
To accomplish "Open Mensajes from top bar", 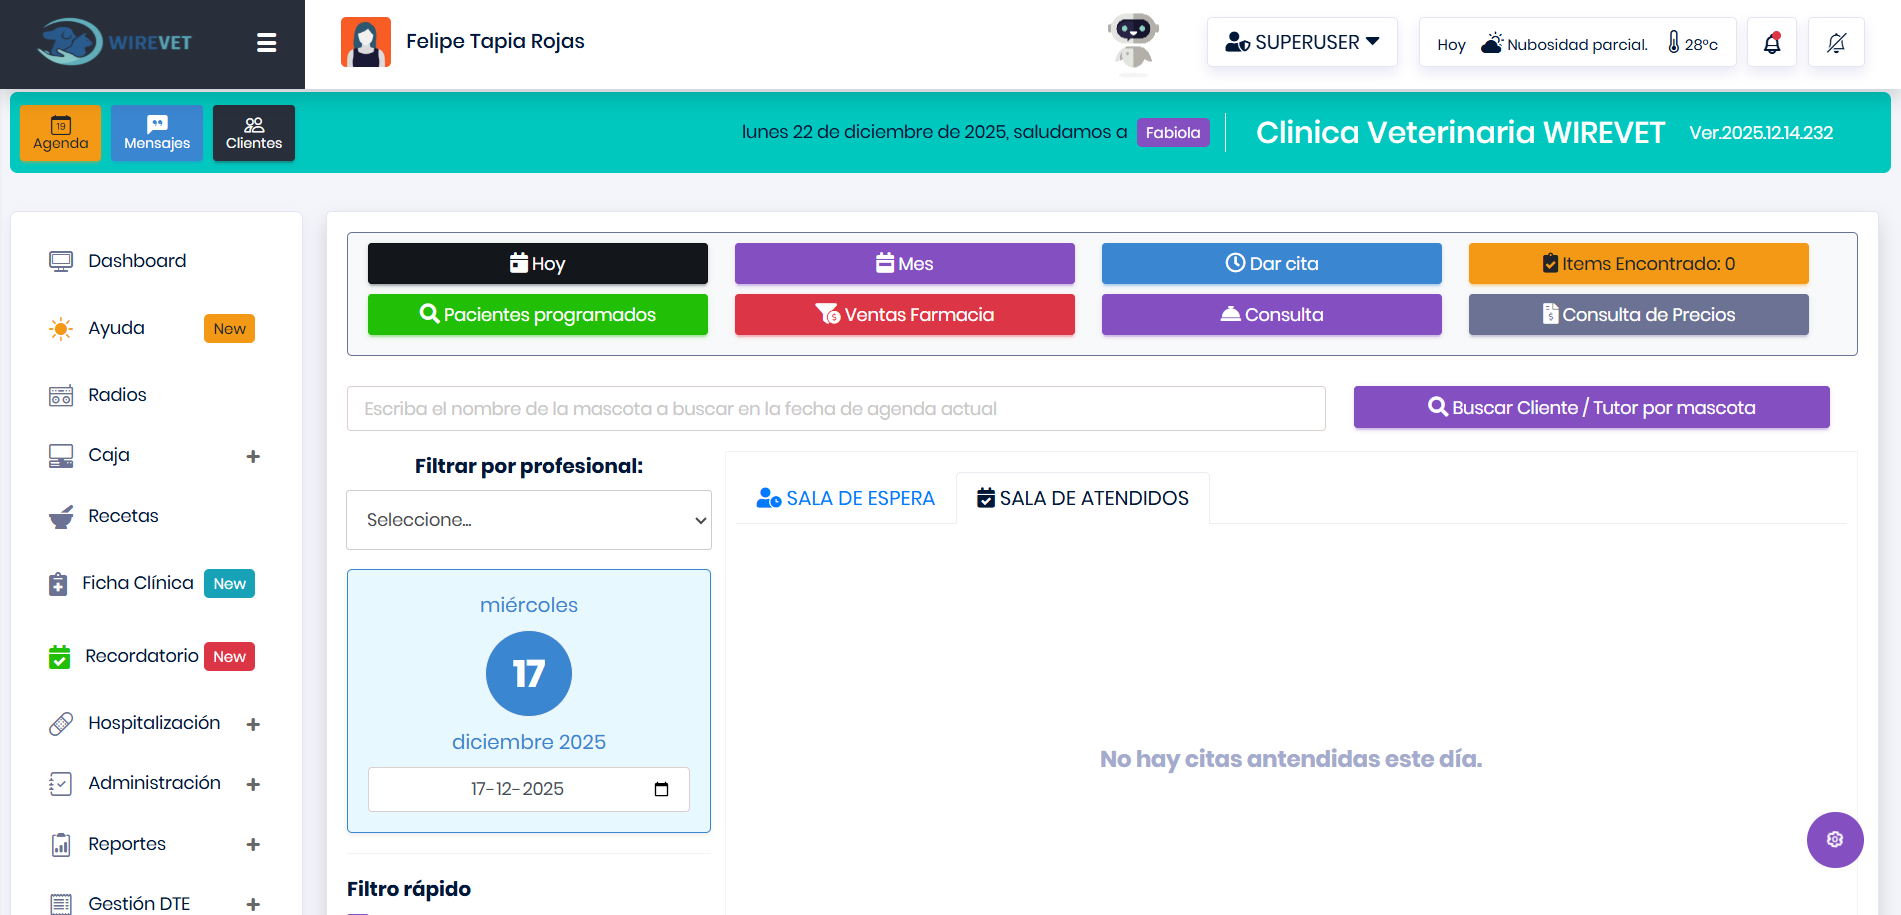I will 157,133.
